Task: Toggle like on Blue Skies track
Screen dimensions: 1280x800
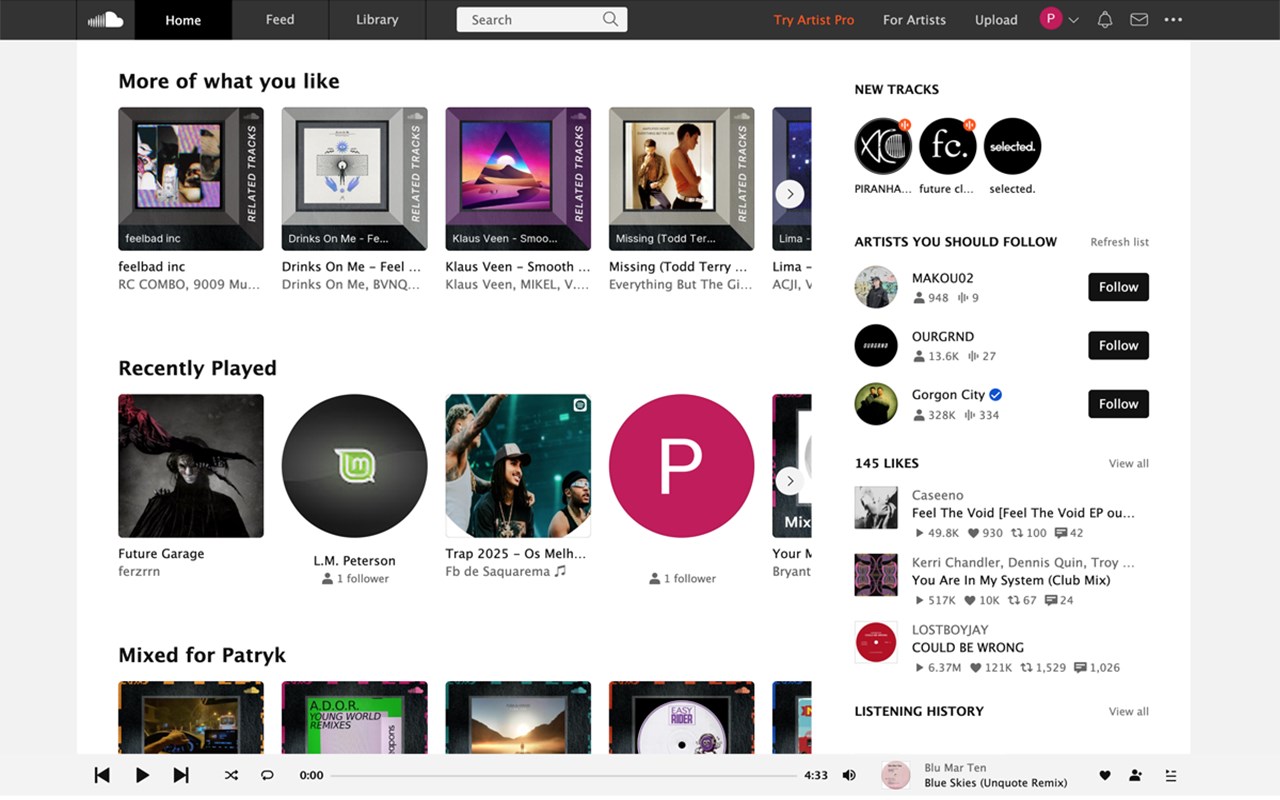Action: click(1105, 775)
